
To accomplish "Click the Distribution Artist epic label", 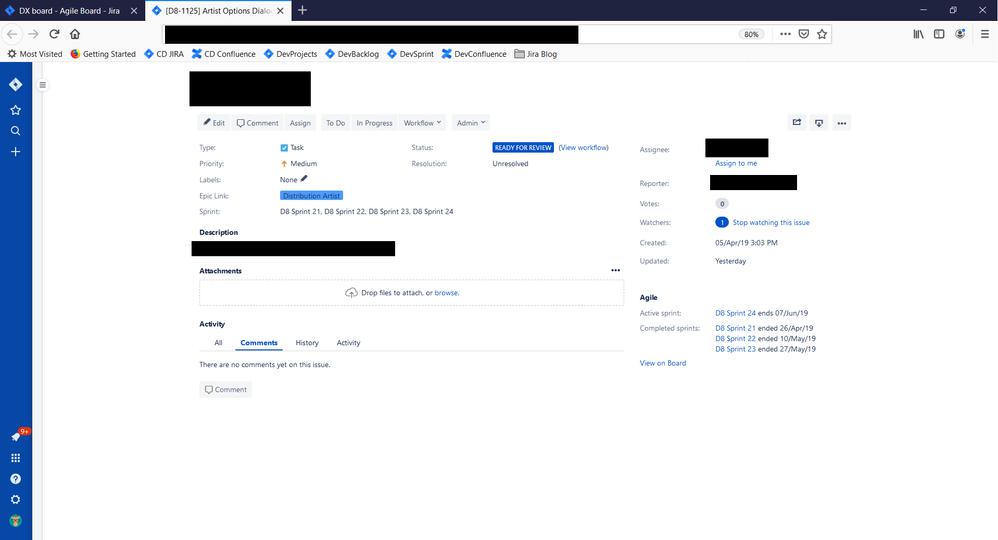I will point(311,195).
